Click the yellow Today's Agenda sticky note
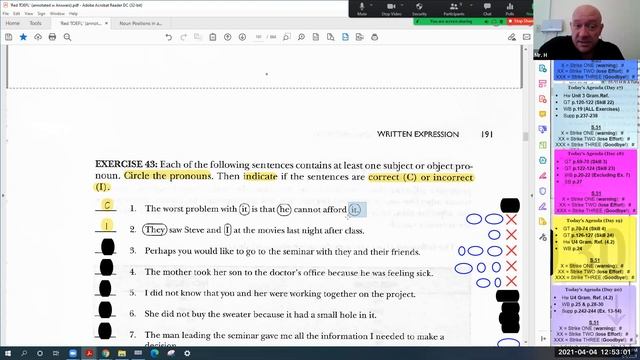The width and height of the screenshot is (640, 360). tap(595, 249)
